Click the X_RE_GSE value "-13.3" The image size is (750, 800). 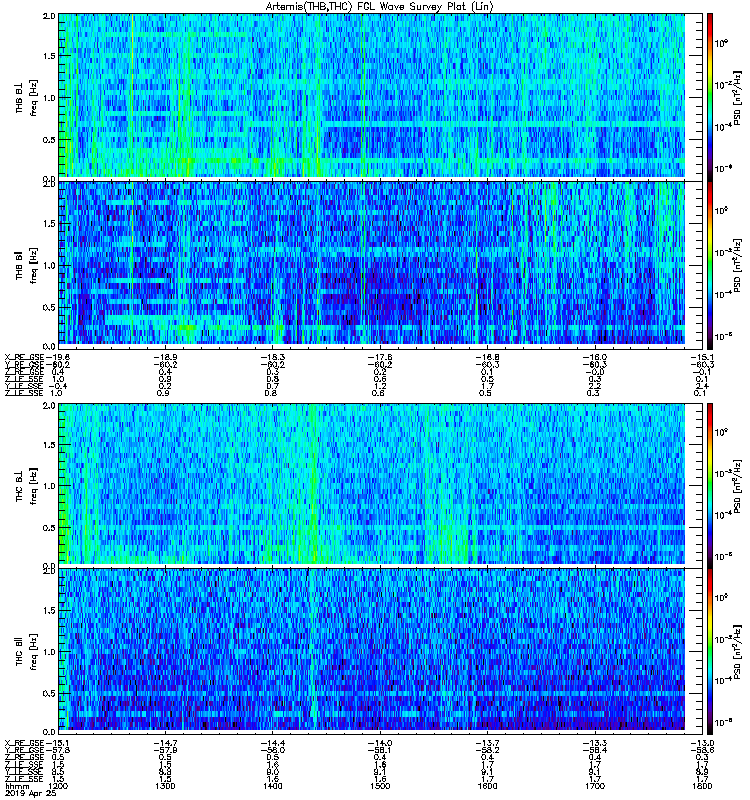(x=595, y=743)
